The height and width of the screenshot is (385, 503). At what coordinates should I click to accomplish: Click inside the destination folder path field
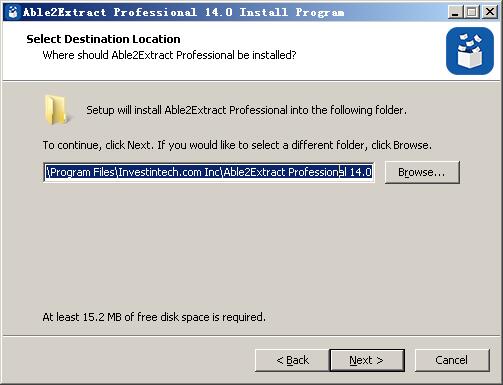(x=208, y=172)
